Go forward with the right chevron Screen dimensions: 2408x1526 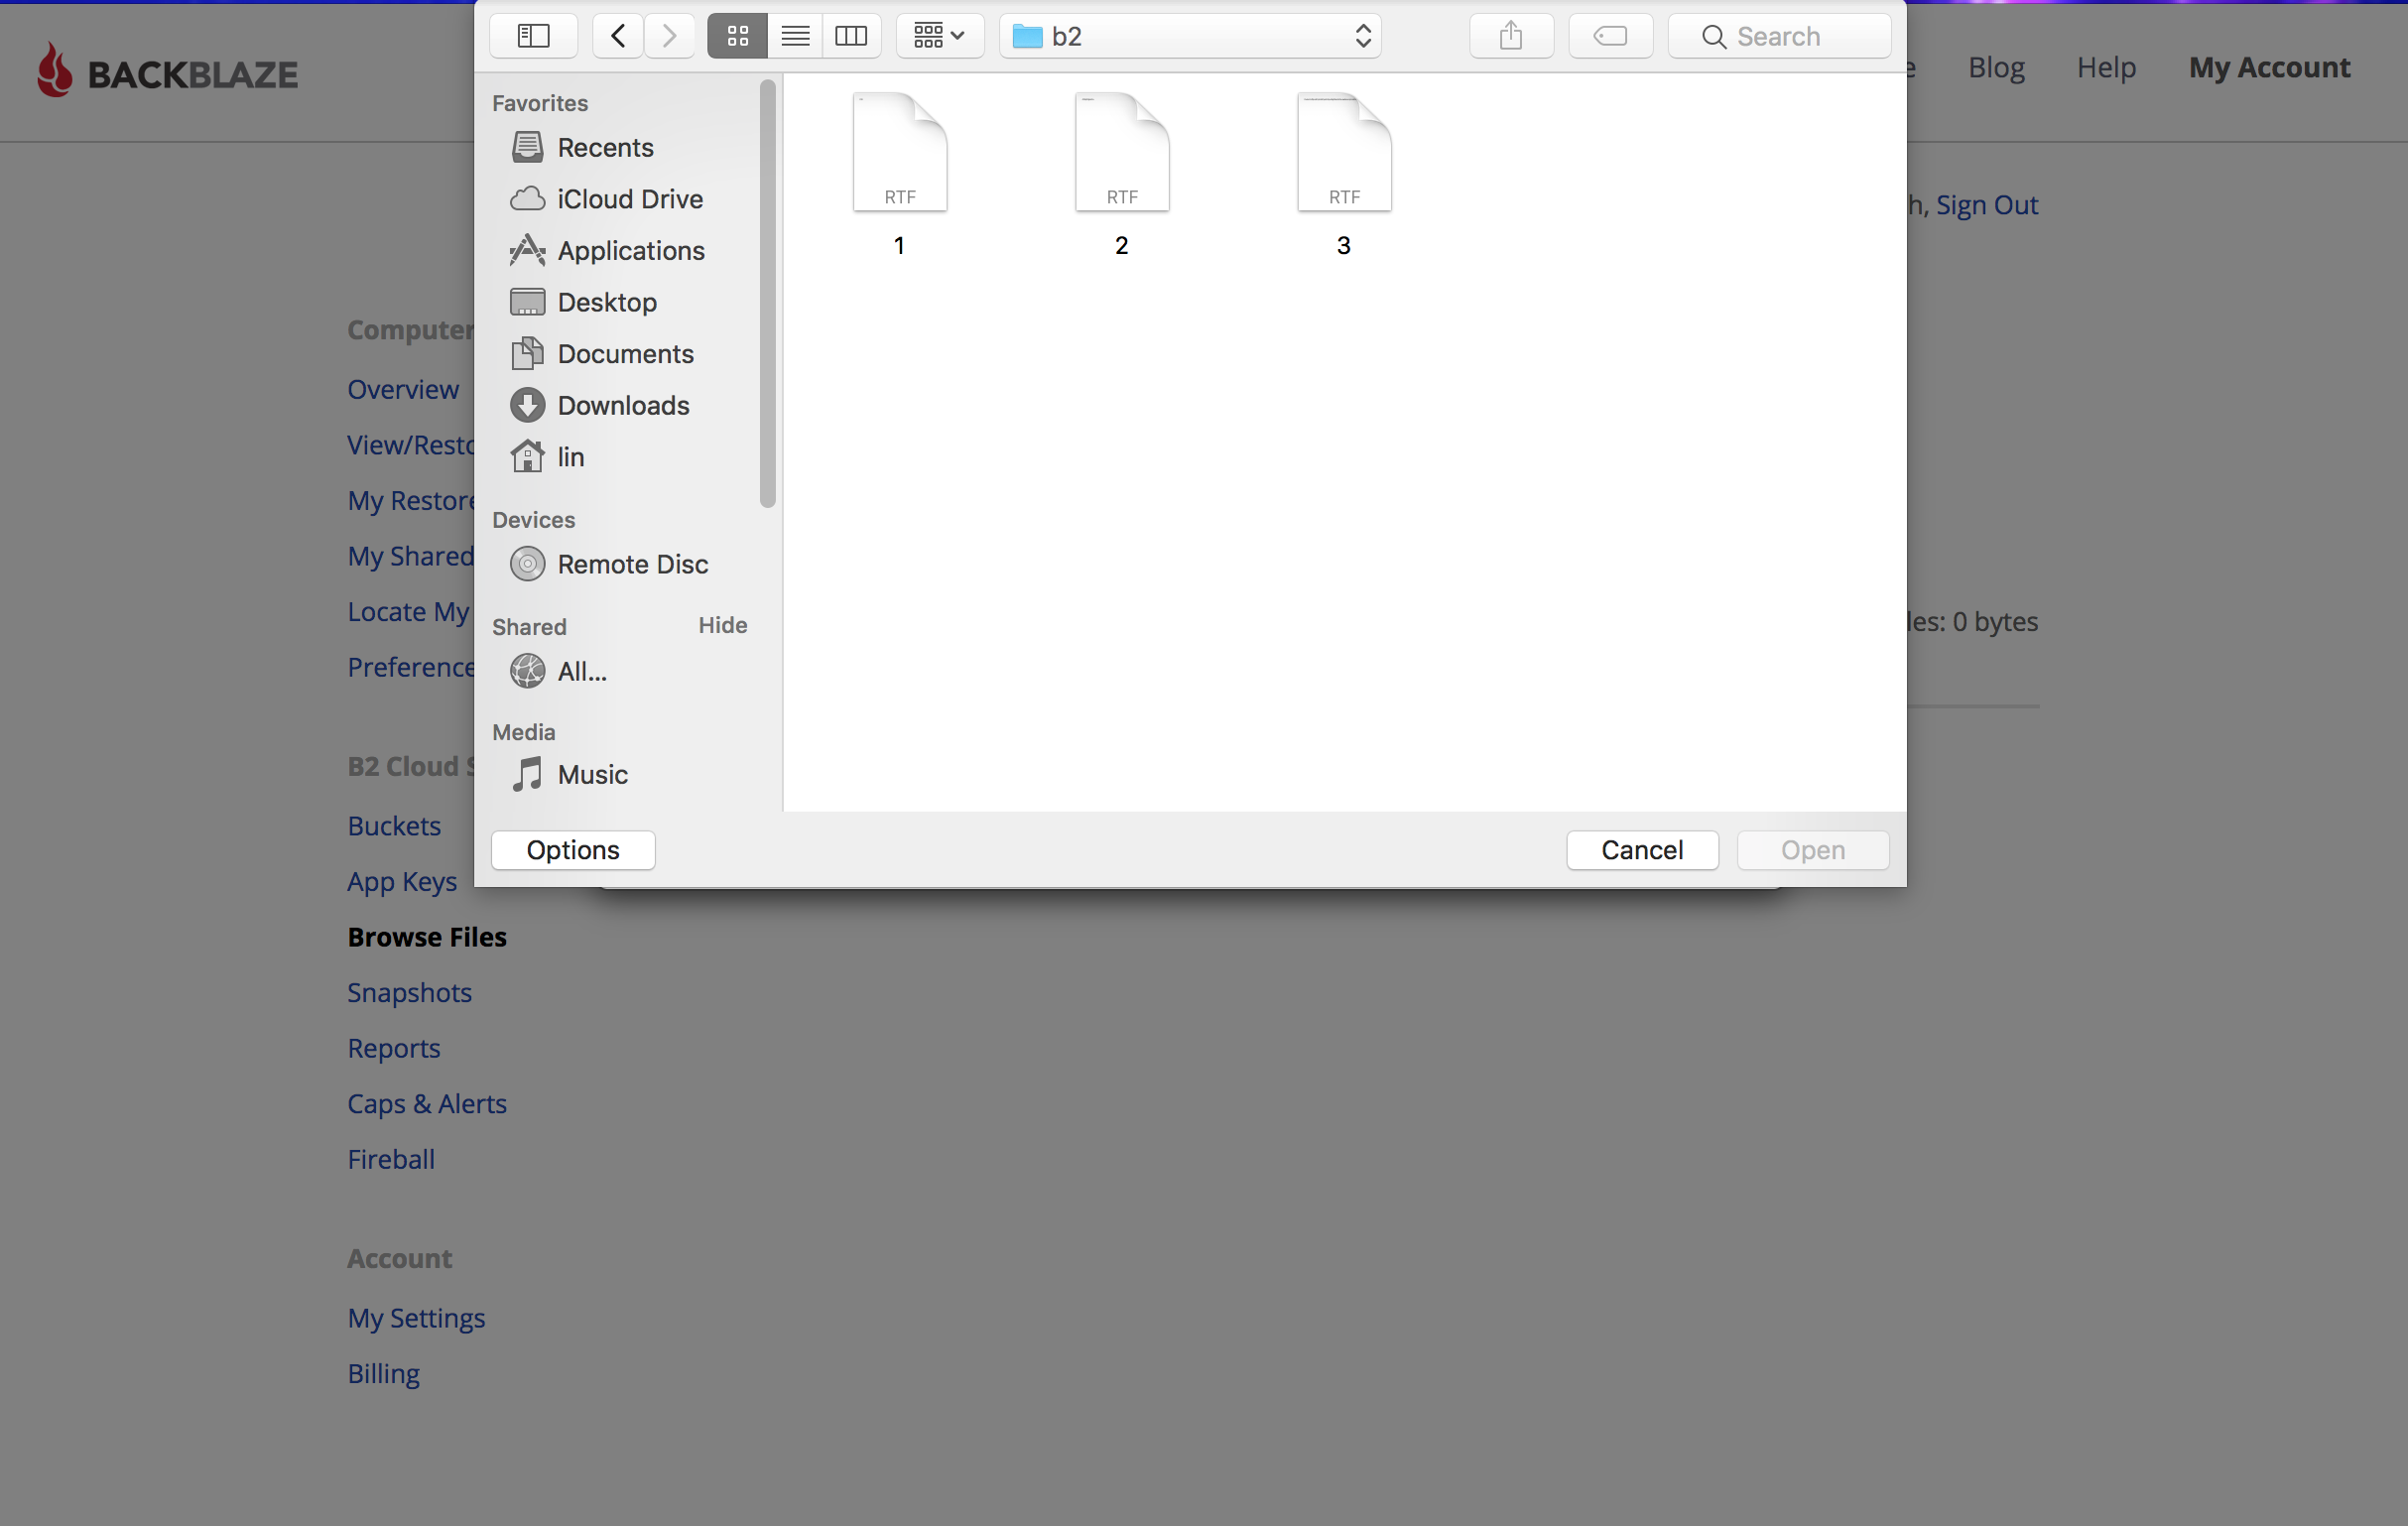point(669,36)
